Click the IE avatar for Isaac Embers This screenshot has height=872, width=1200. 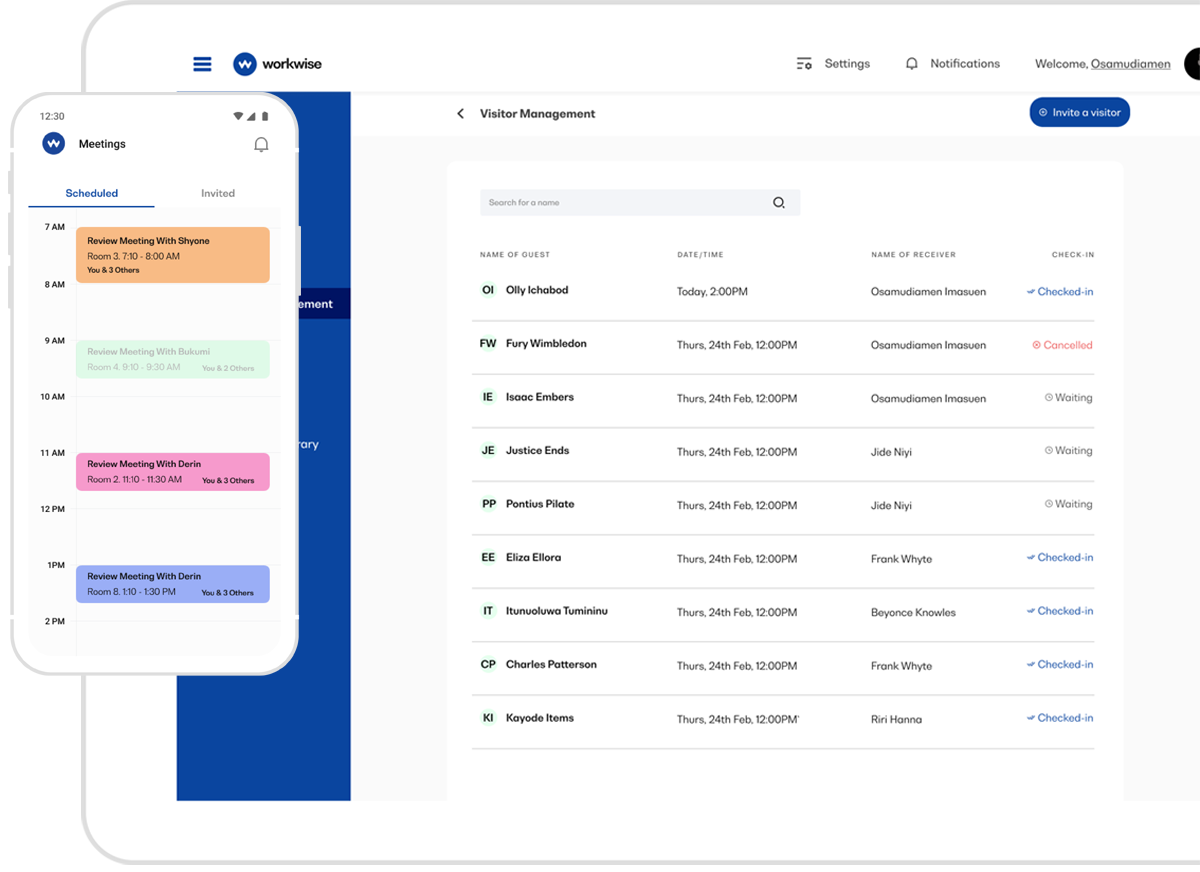pos(488,397)
